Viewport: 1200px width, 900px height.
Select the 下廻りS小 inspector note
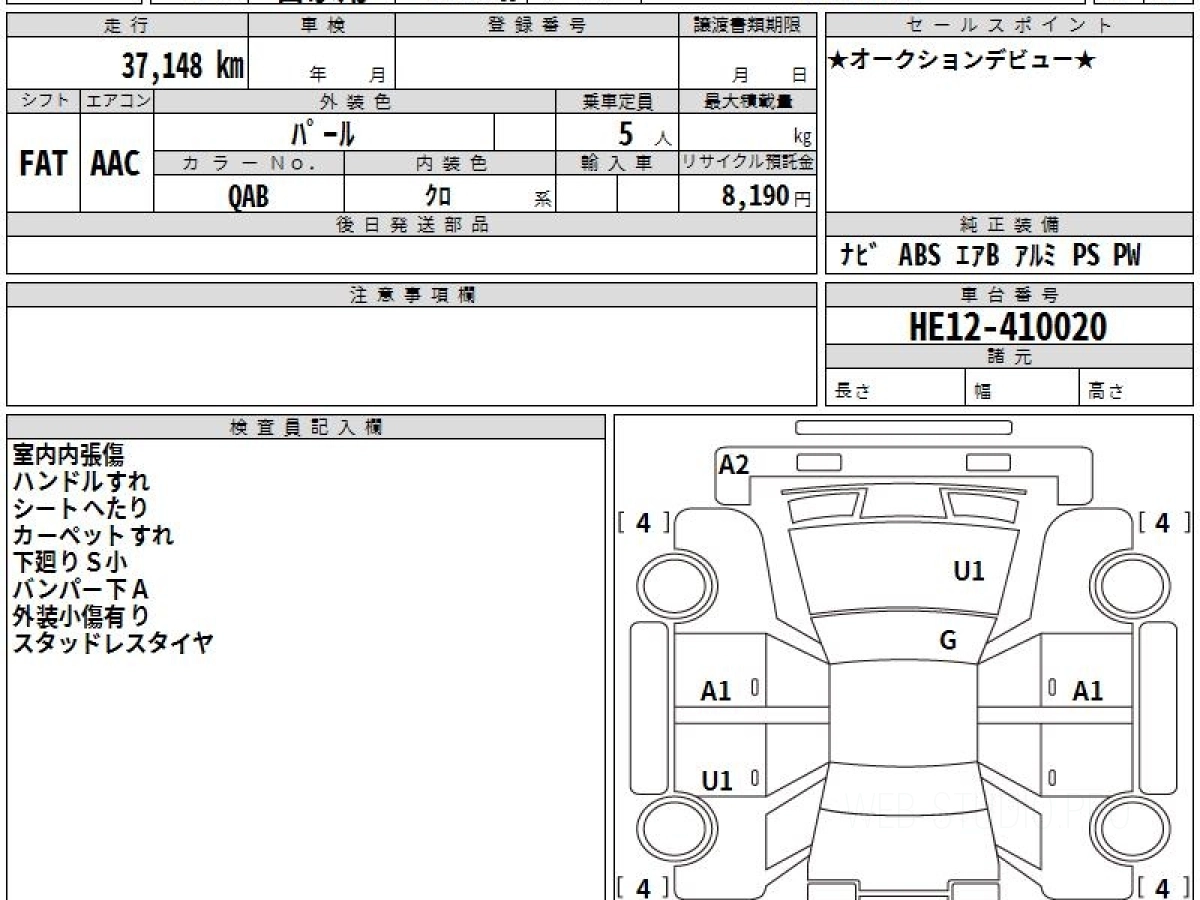70,562
